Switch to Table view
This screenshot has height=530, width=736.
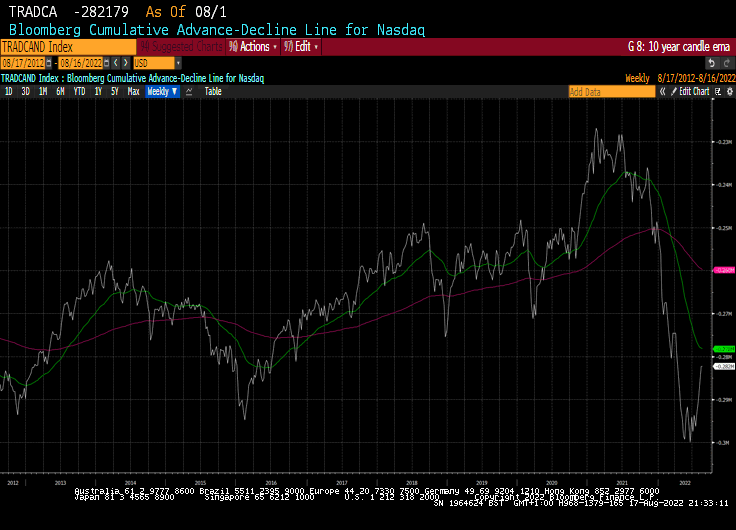tap(213, 92)
